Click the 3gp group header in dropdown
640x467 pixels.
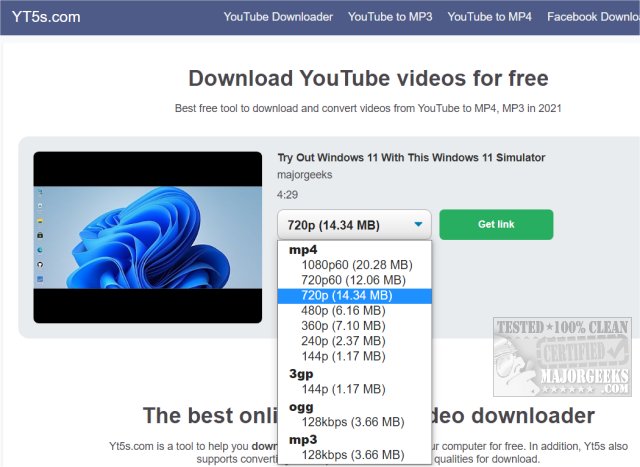(x=301, y=374)
